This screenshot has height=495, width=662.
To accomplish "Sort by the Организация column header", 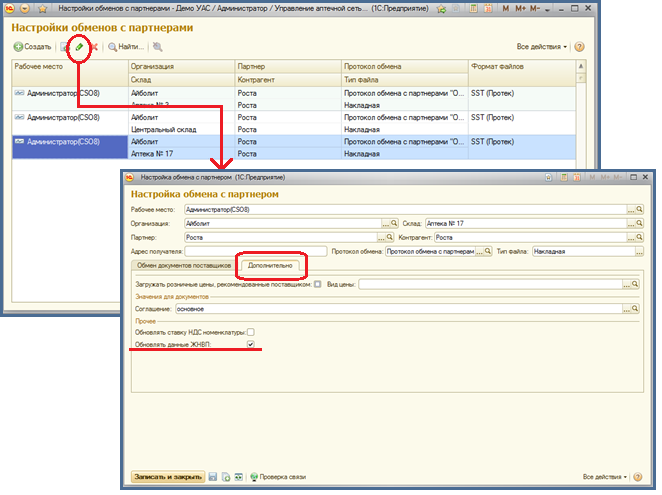I will (182, 66).
